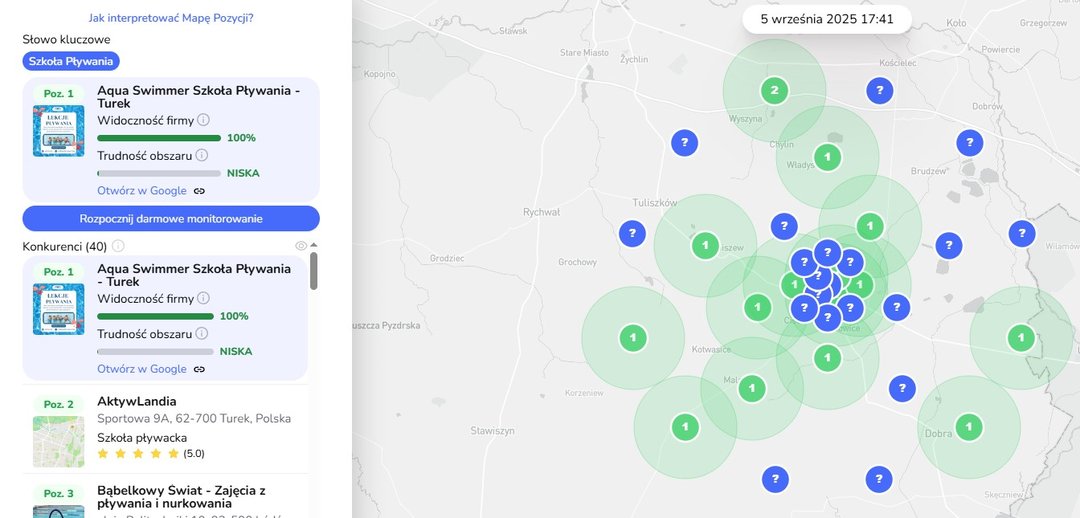Click the question marker near Kościelec
This screenshot has width=1080, height=518.
pos(879,91)
